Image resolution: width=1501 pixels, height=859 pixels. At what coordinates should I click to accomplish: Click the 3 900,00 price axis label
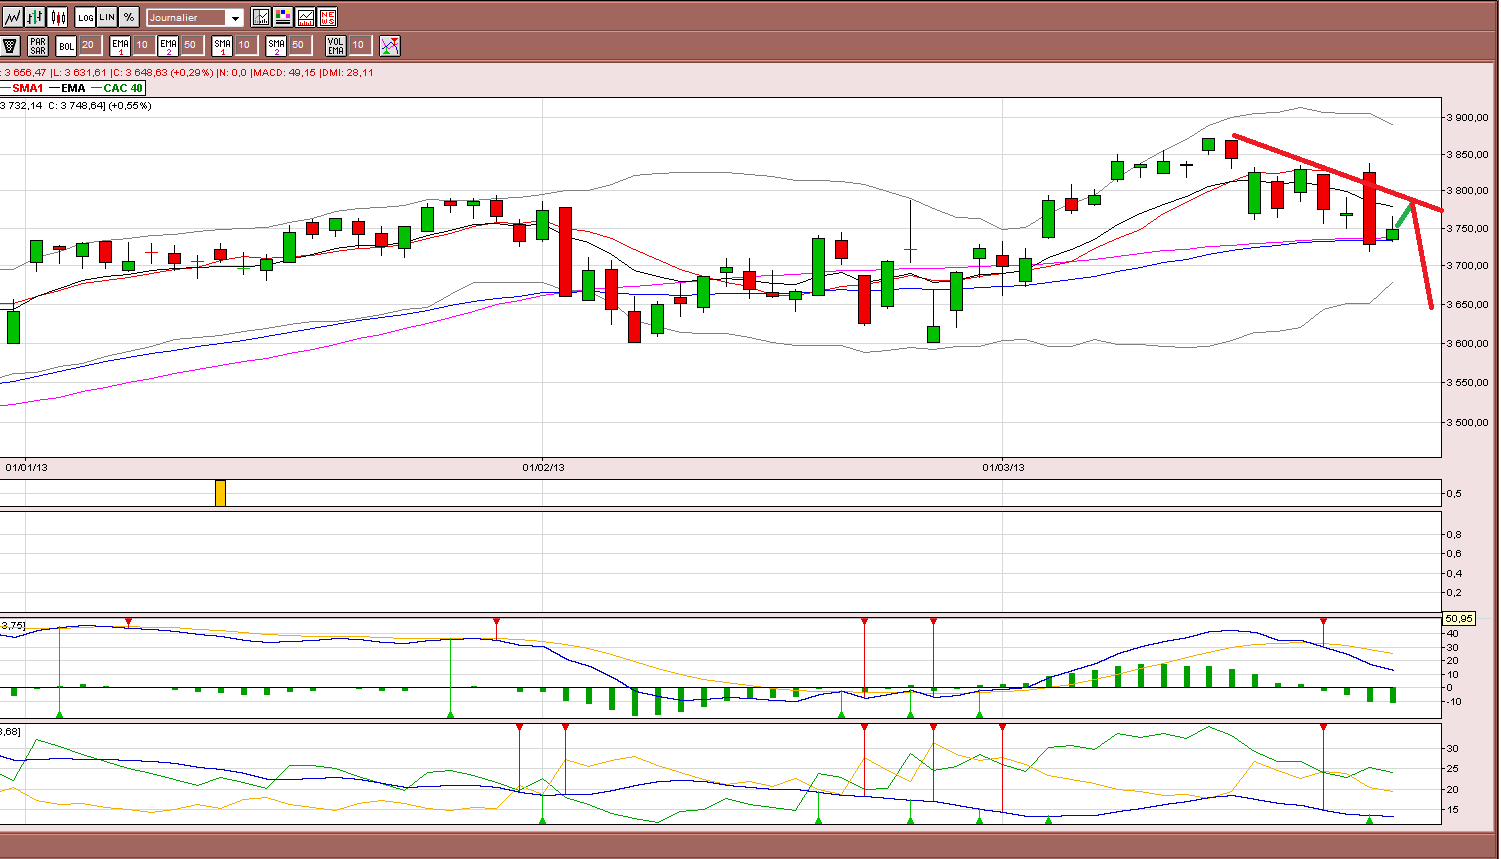[x=1467, y=117]
